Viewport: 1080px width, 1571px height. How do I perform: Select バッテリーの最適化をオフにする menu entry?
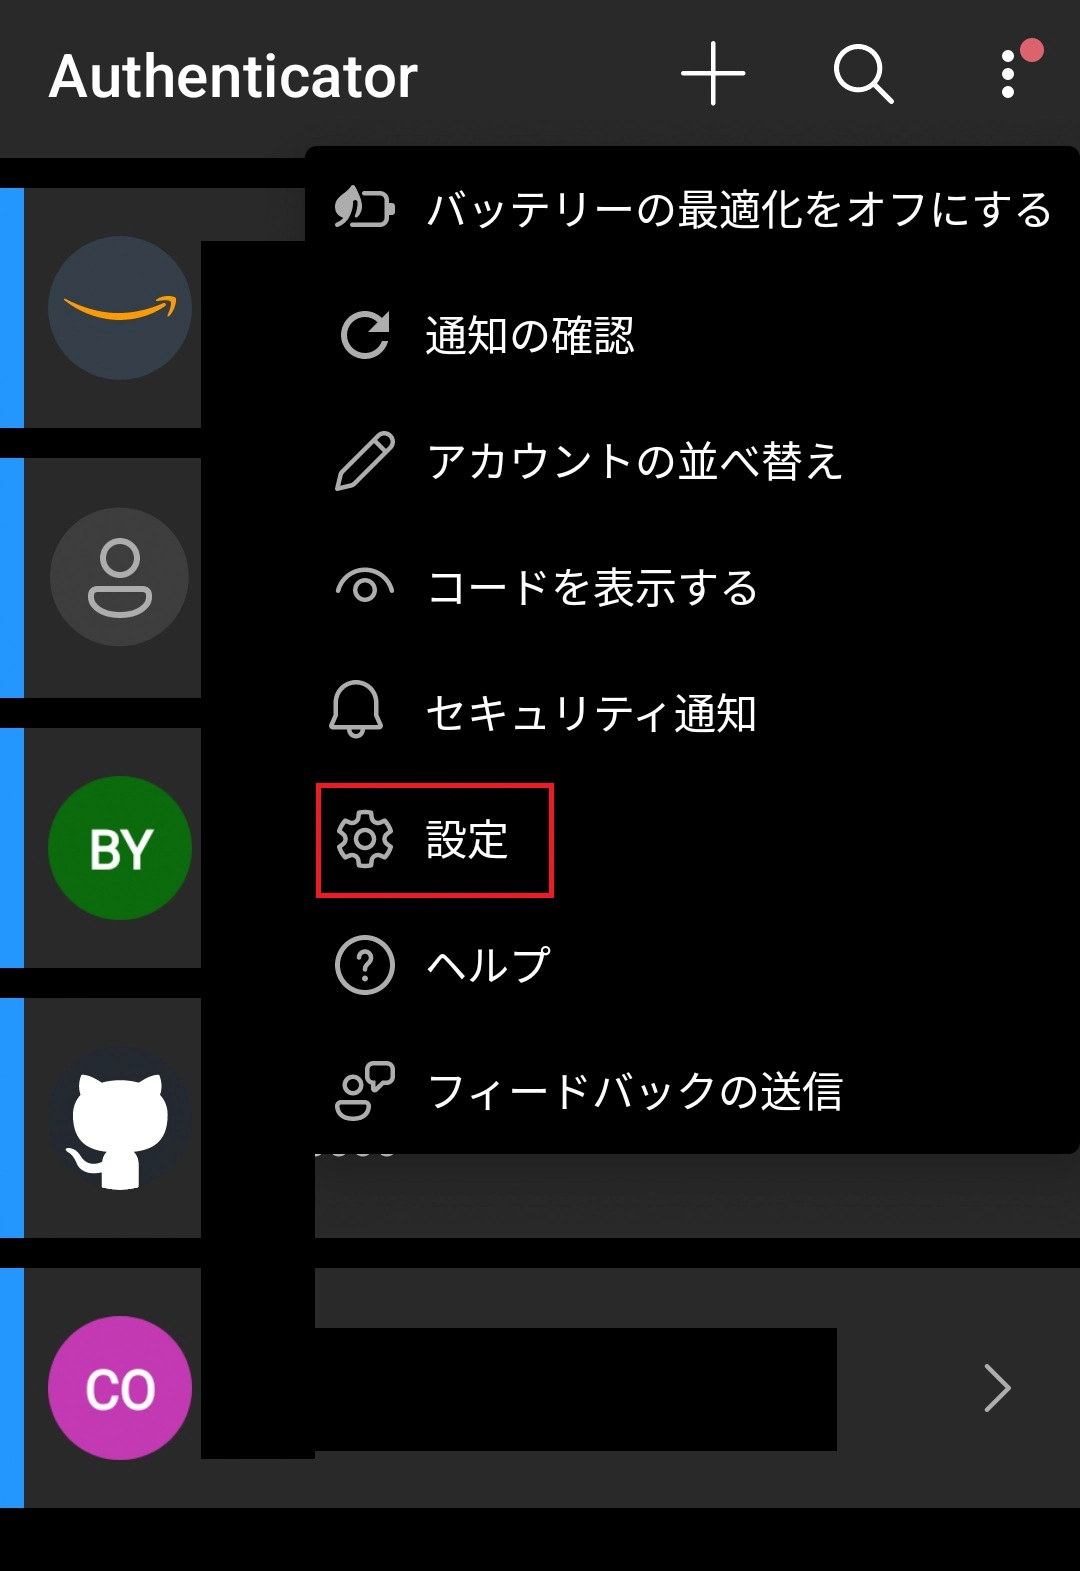click(x=692, y=209)
